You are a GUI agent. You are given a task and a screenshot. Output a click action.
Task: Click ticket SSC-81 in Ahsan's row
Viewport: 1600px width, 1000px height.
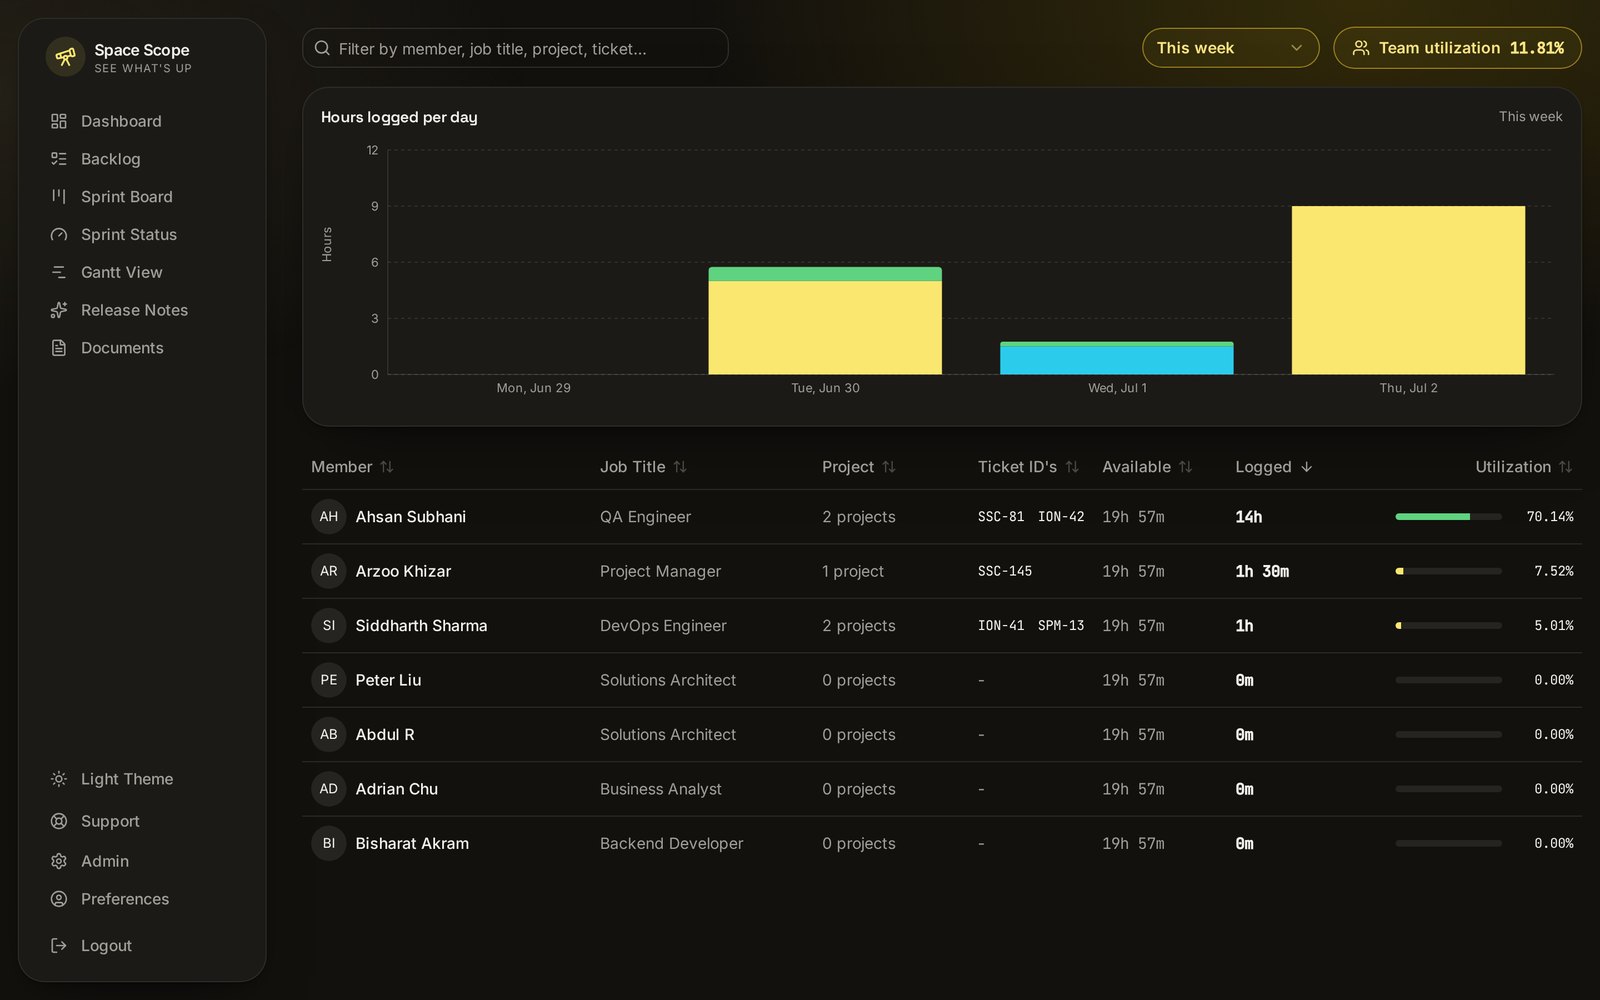(x=1001, y=517)
